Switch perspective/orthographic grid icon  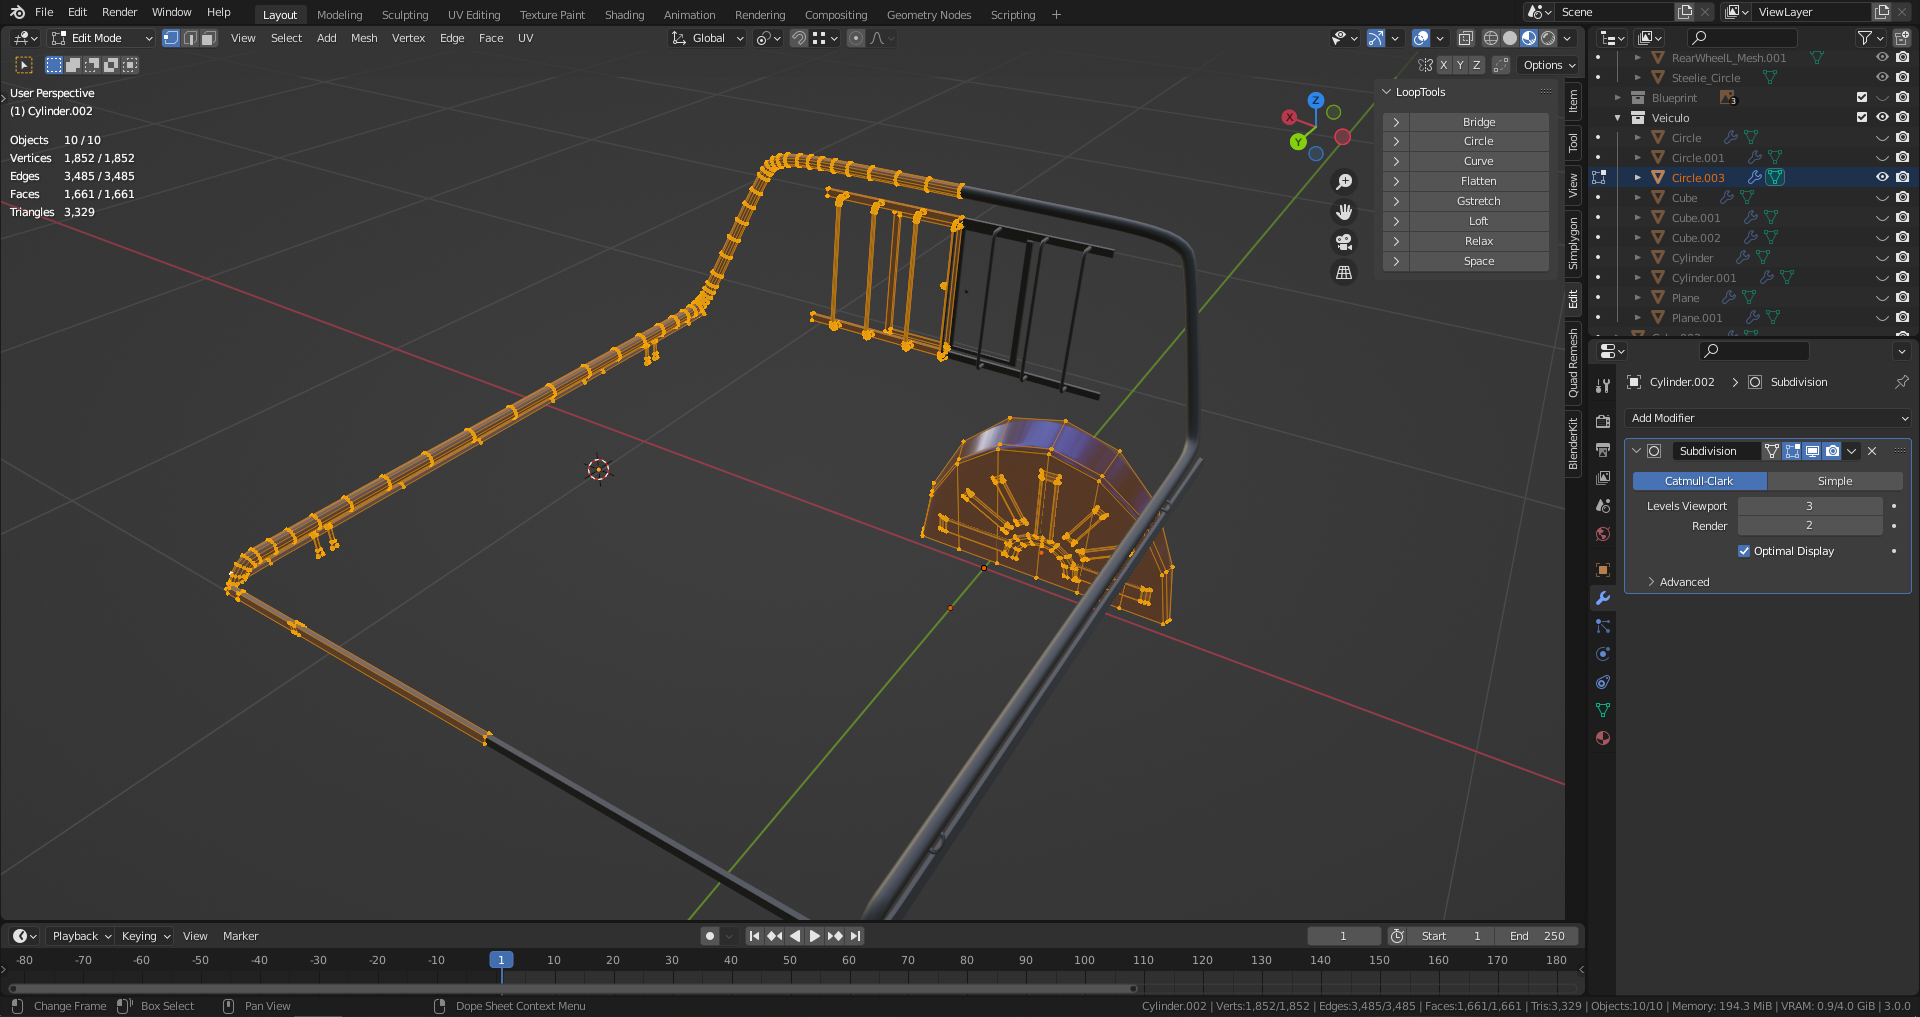(1344, 272)
